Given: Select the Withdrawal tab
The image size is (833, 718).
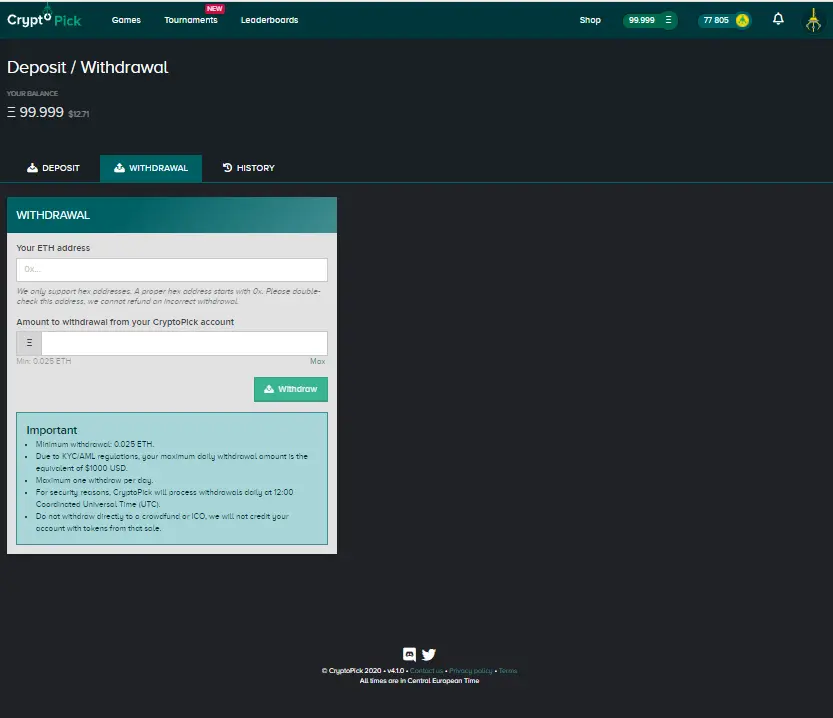Looking at the screenshot, I should coord(151,168).
